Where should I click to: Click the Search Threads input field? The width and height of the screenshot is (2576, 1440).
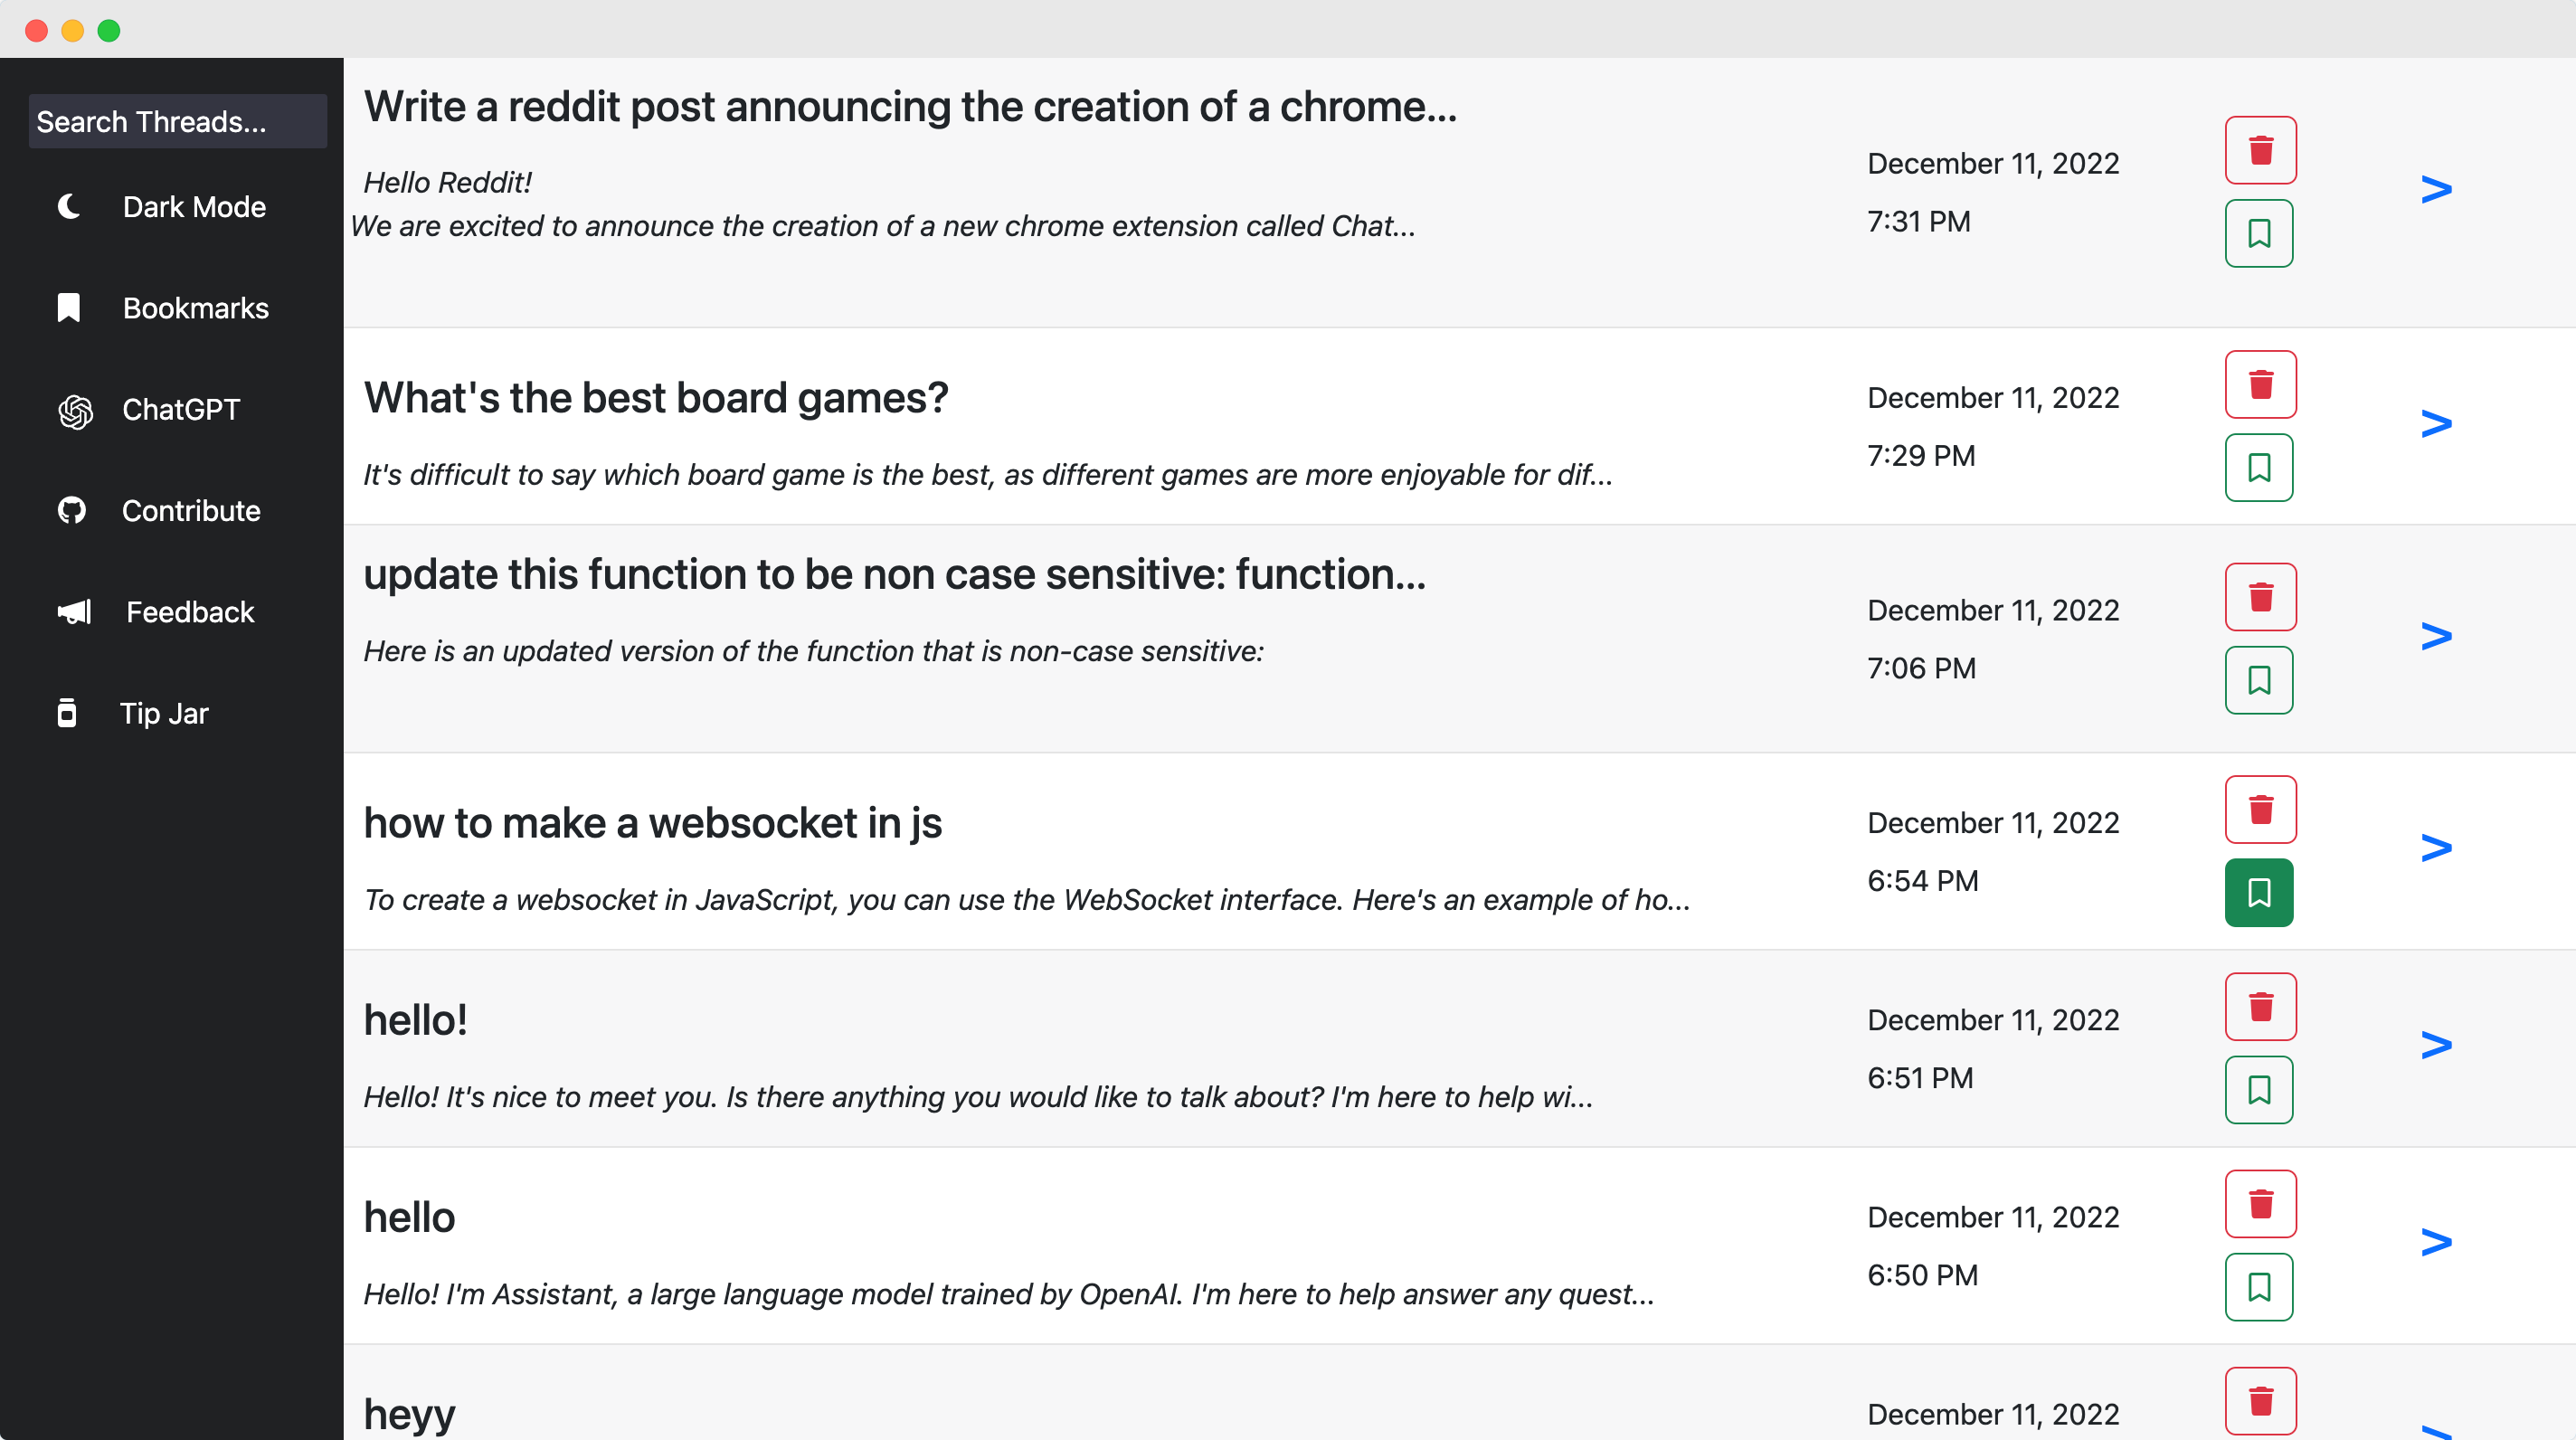click(178, 122)
